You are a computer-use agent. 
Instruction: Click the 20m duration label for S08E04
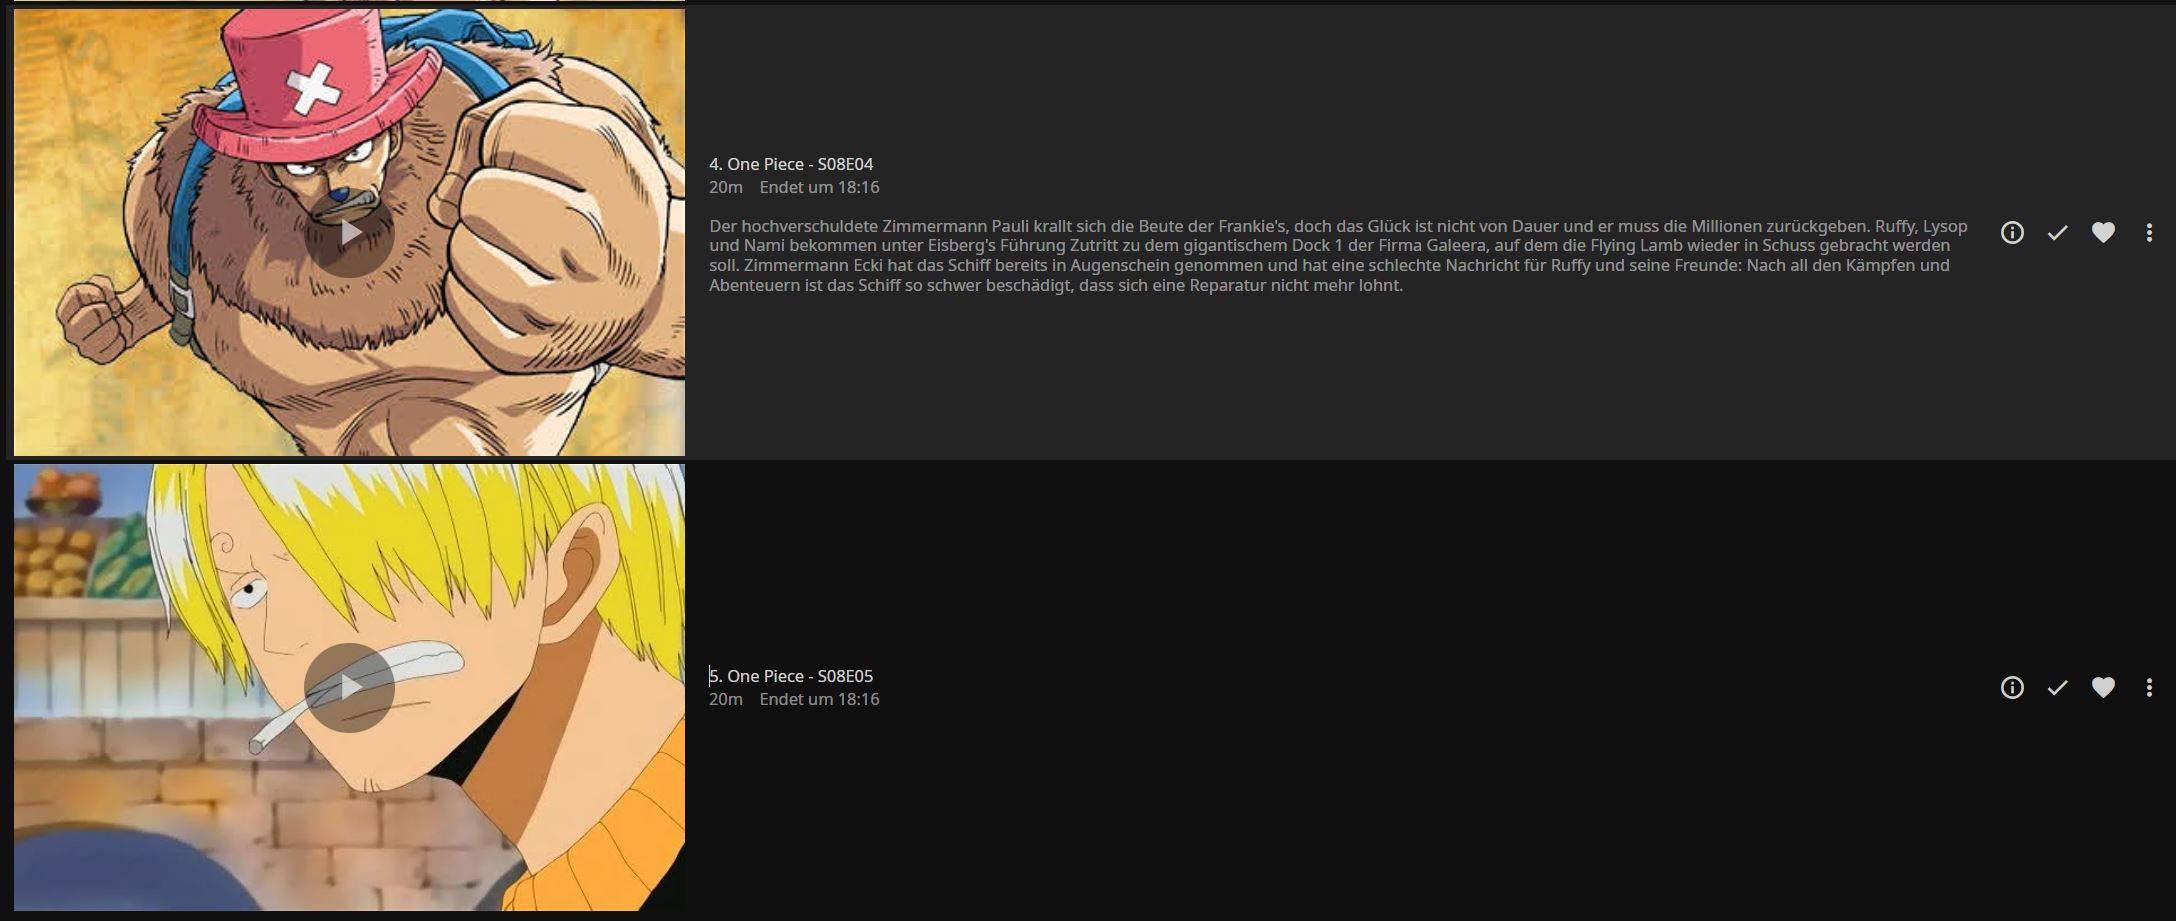click(726, 187)
